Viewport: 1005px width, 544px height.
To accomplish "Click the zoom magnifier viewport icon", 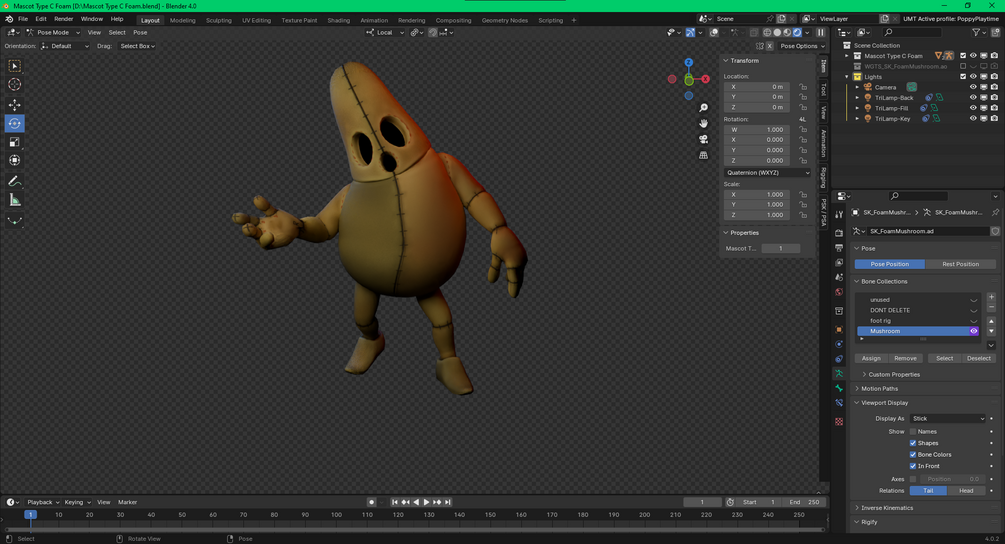I will tap(704, 107).
